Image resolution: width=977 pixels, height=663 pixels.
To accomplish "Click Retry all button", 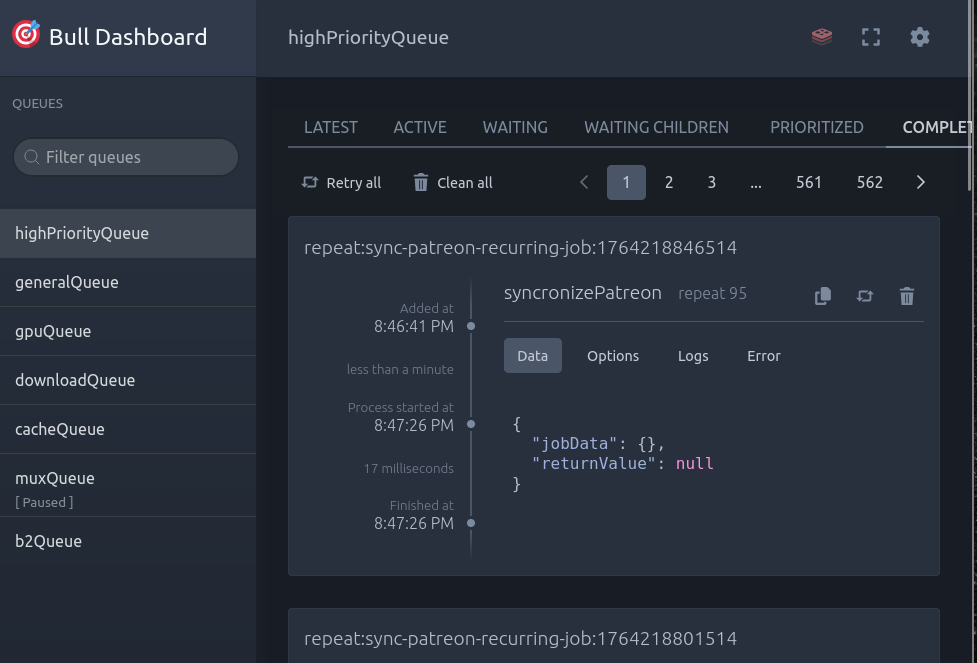I will tap(342, 182).
